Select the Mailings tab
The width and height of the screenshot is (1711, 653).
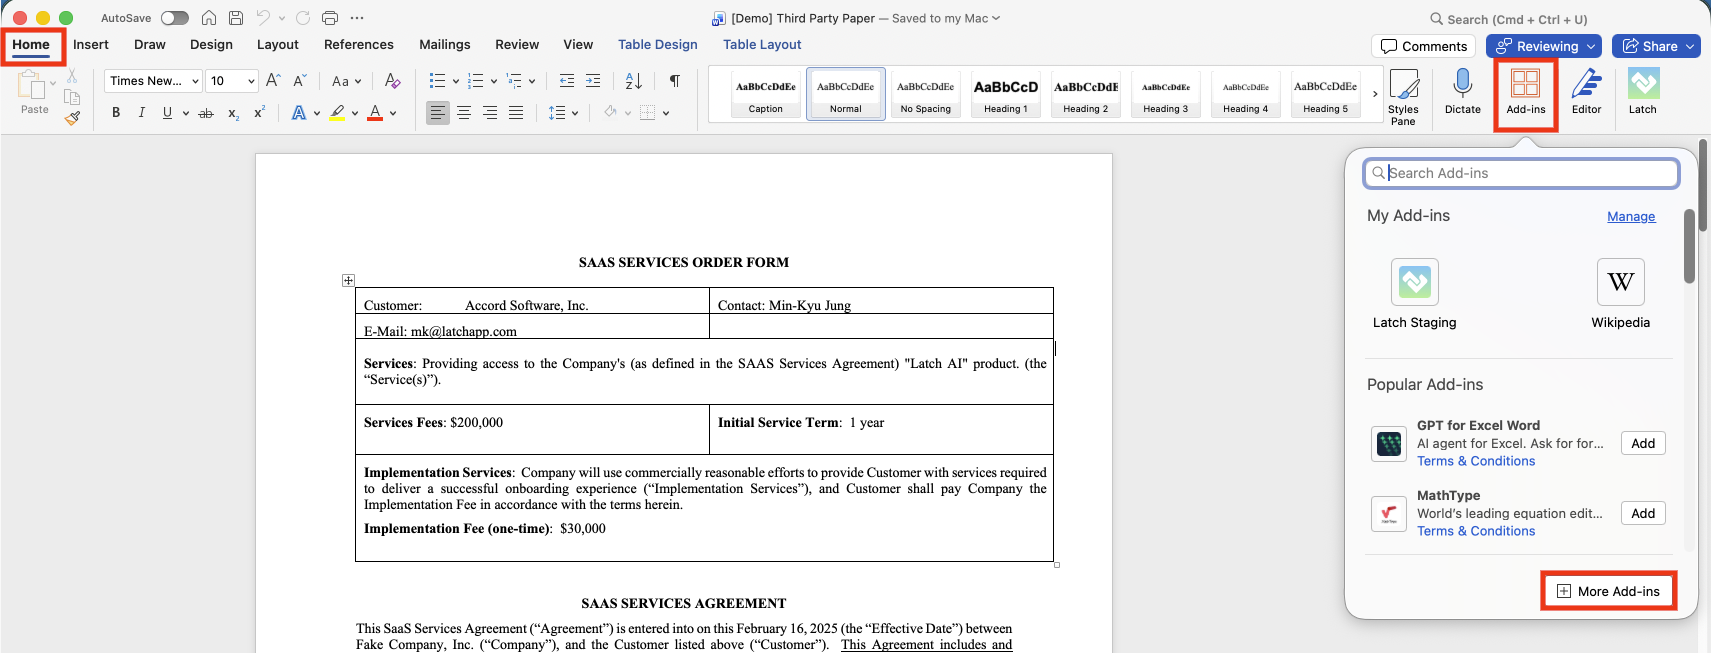tap(445, 45)
